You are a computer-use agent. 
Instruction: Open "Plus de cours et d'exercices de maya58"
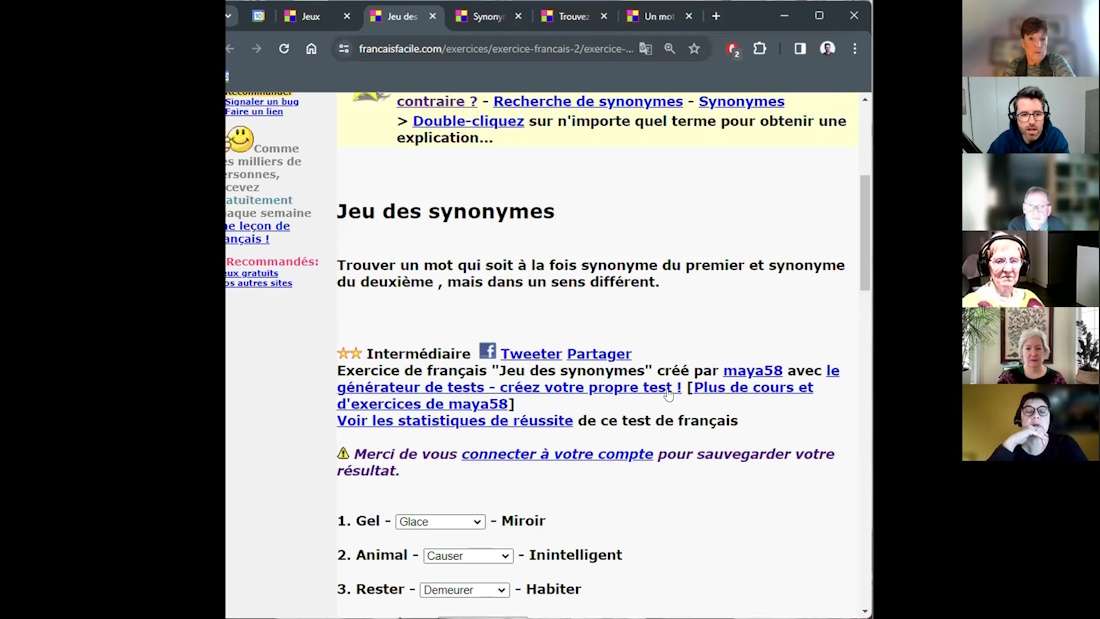[575, 396]
